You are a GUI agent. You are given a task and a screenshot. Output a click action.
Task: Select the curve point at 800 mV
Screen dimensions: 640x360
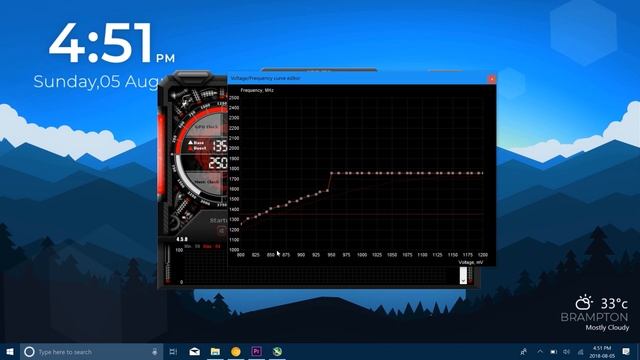point(241,224)
